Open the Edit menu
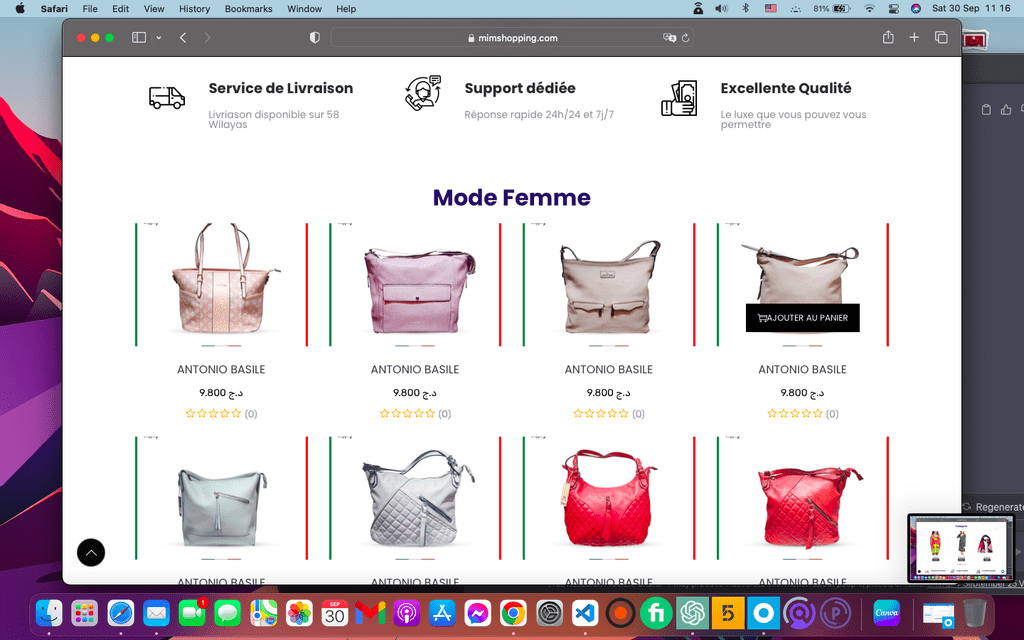 click(x=121, y=8)
